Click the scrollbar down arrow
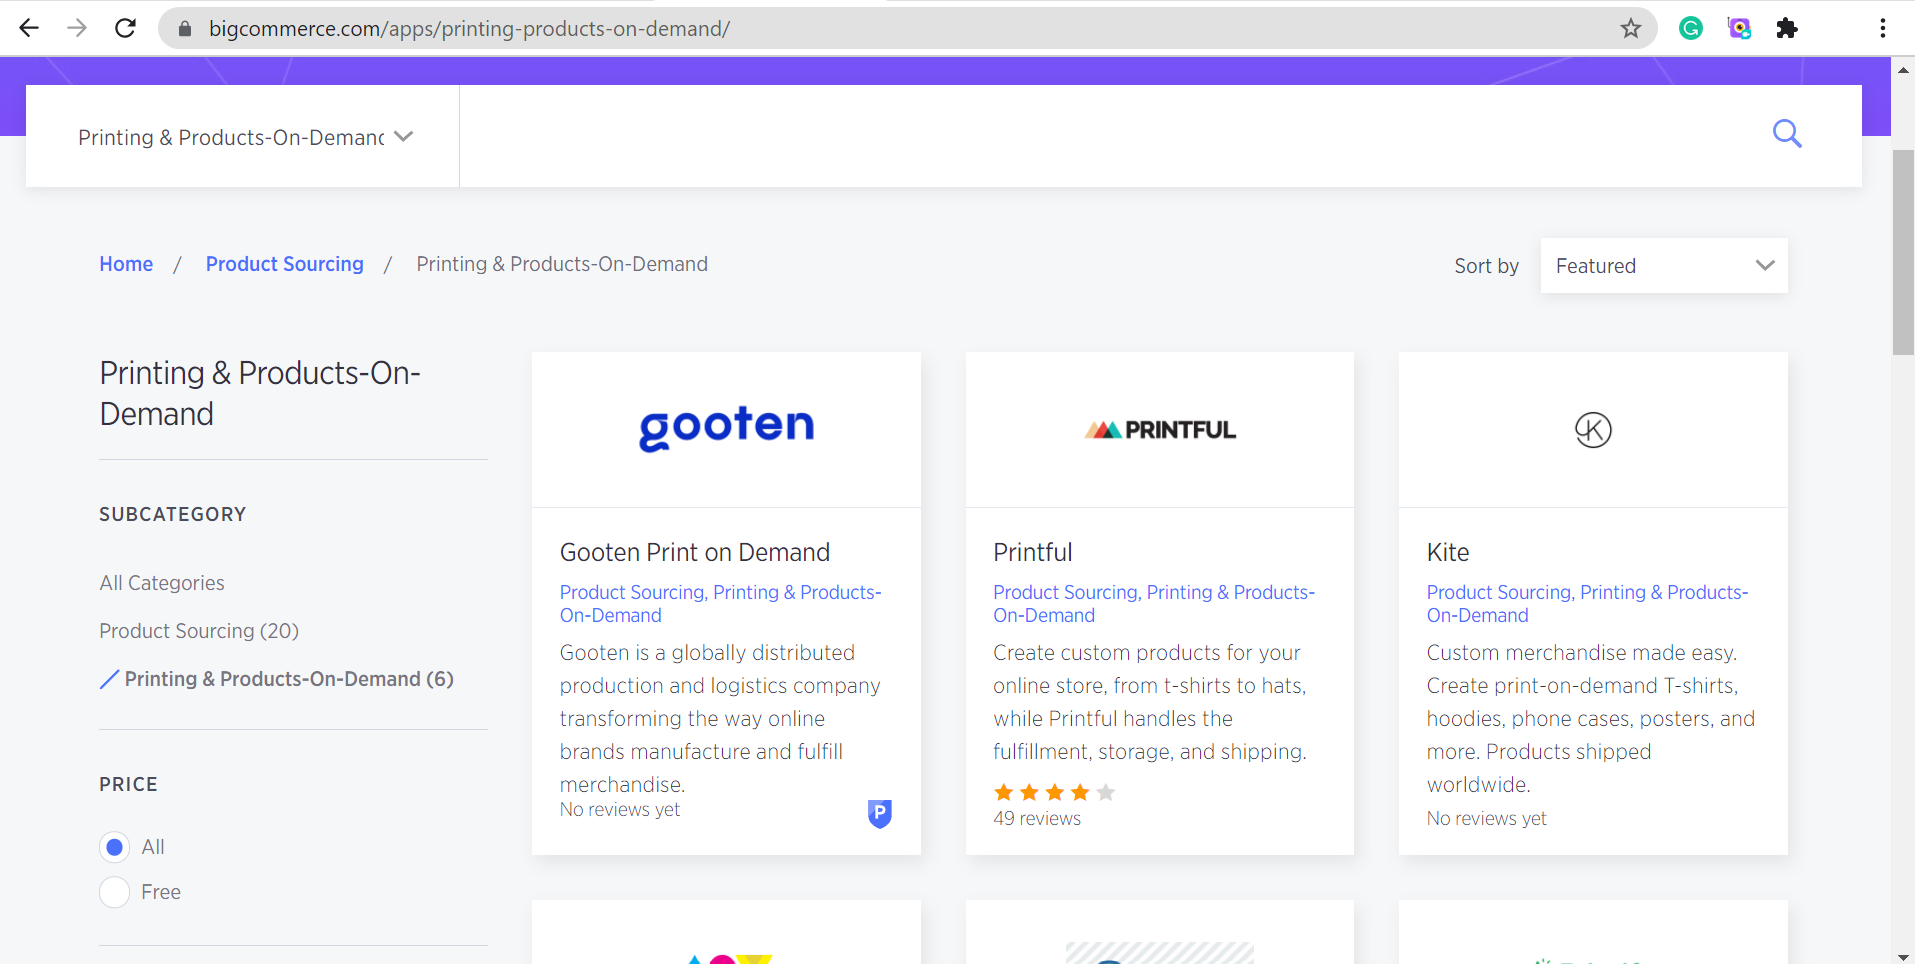 point(1903,956)
